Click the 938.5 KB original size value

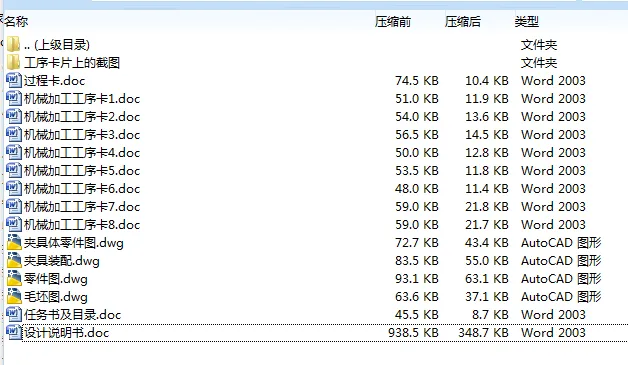(x=413, y=333)
